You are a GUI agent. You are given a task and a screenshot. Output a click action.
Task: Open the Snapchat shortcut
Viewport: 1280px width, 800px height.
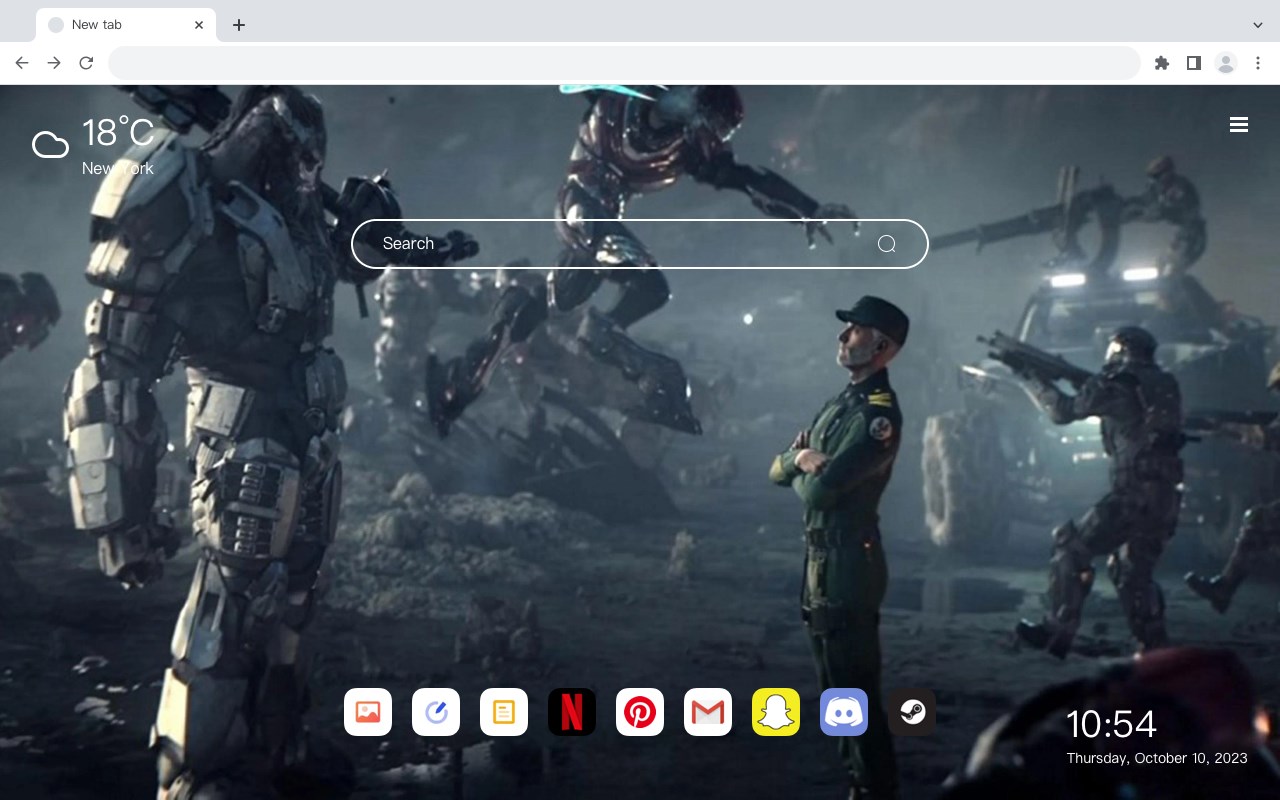(776, 712)
